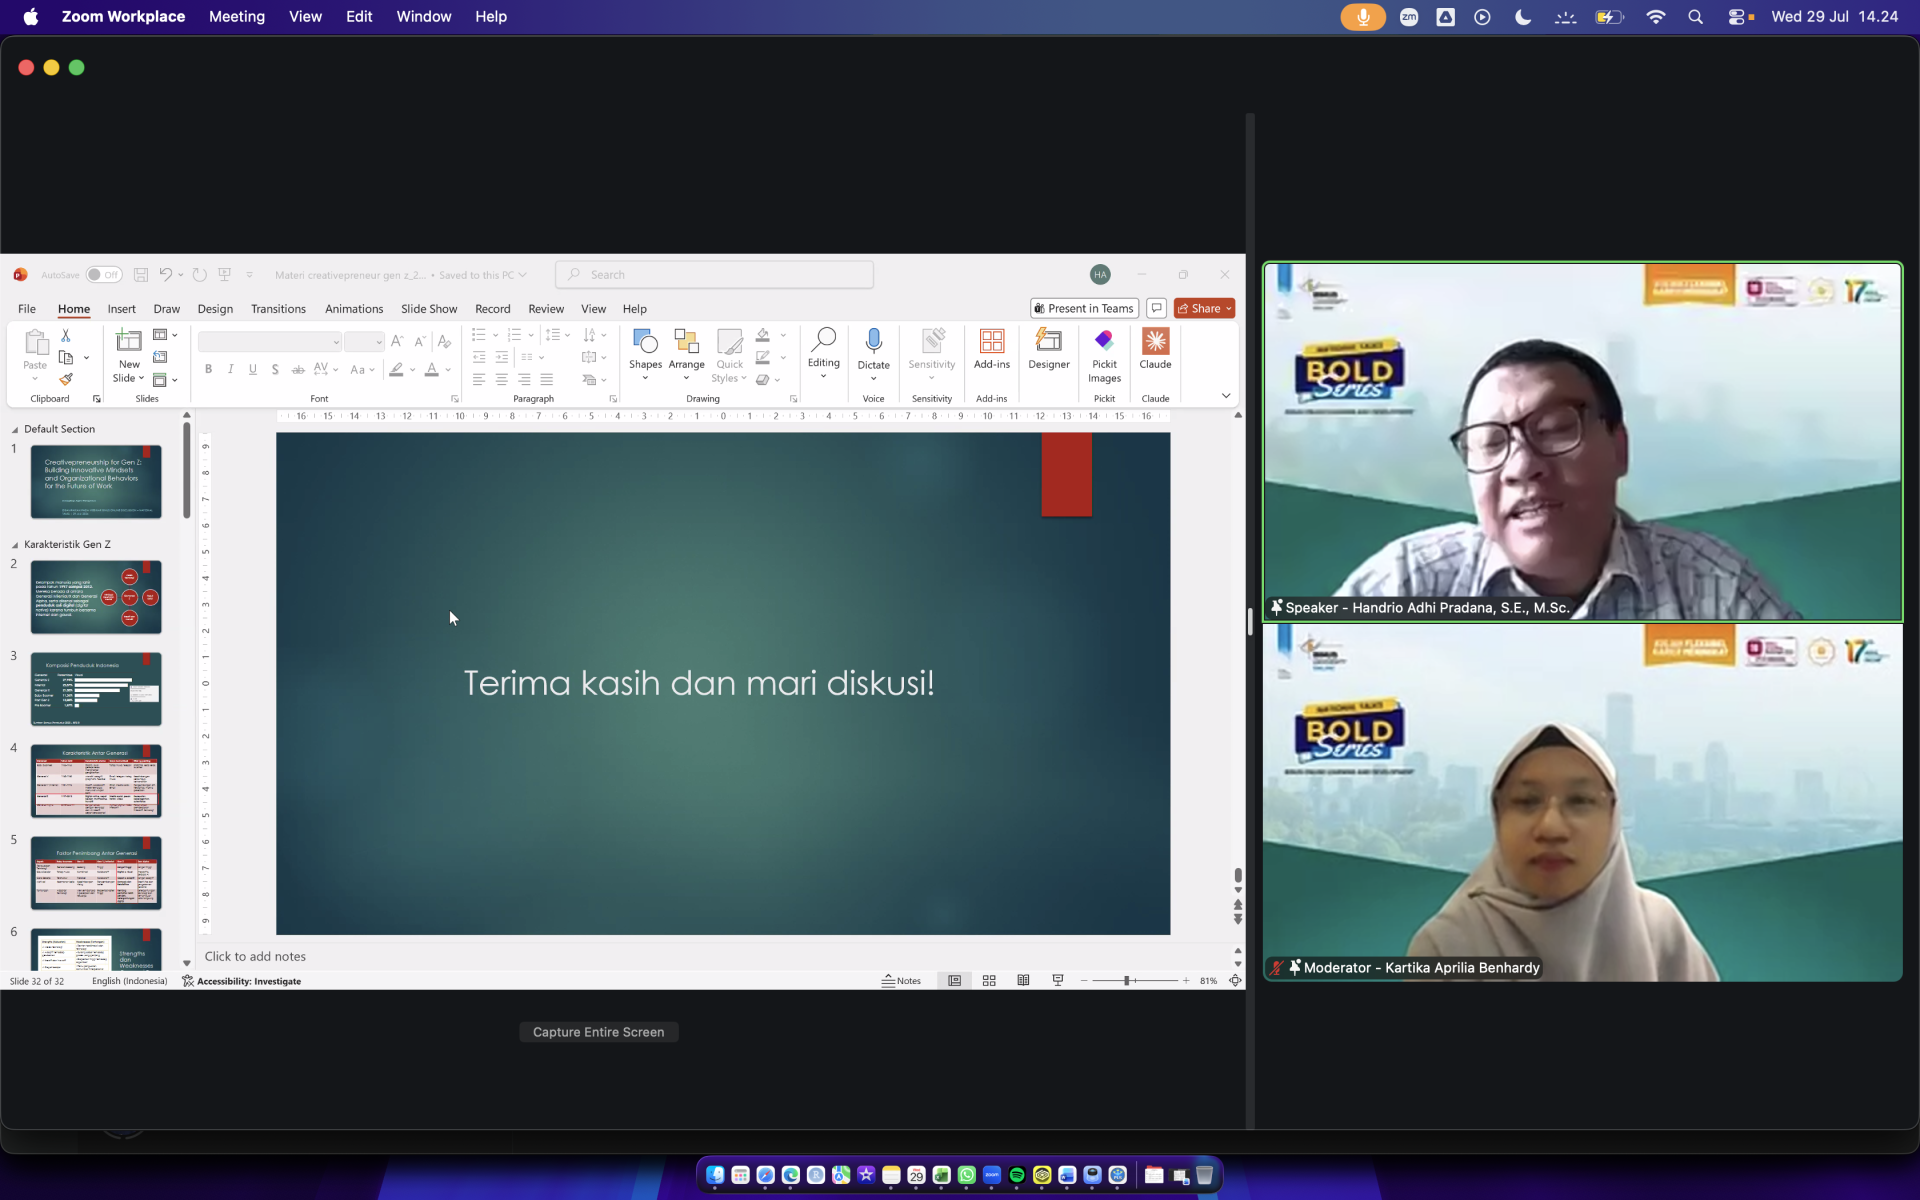The height and width of the screenshot is (1200, 1920).
Task: Click Present in Teams button
Action: (1084, 309)
